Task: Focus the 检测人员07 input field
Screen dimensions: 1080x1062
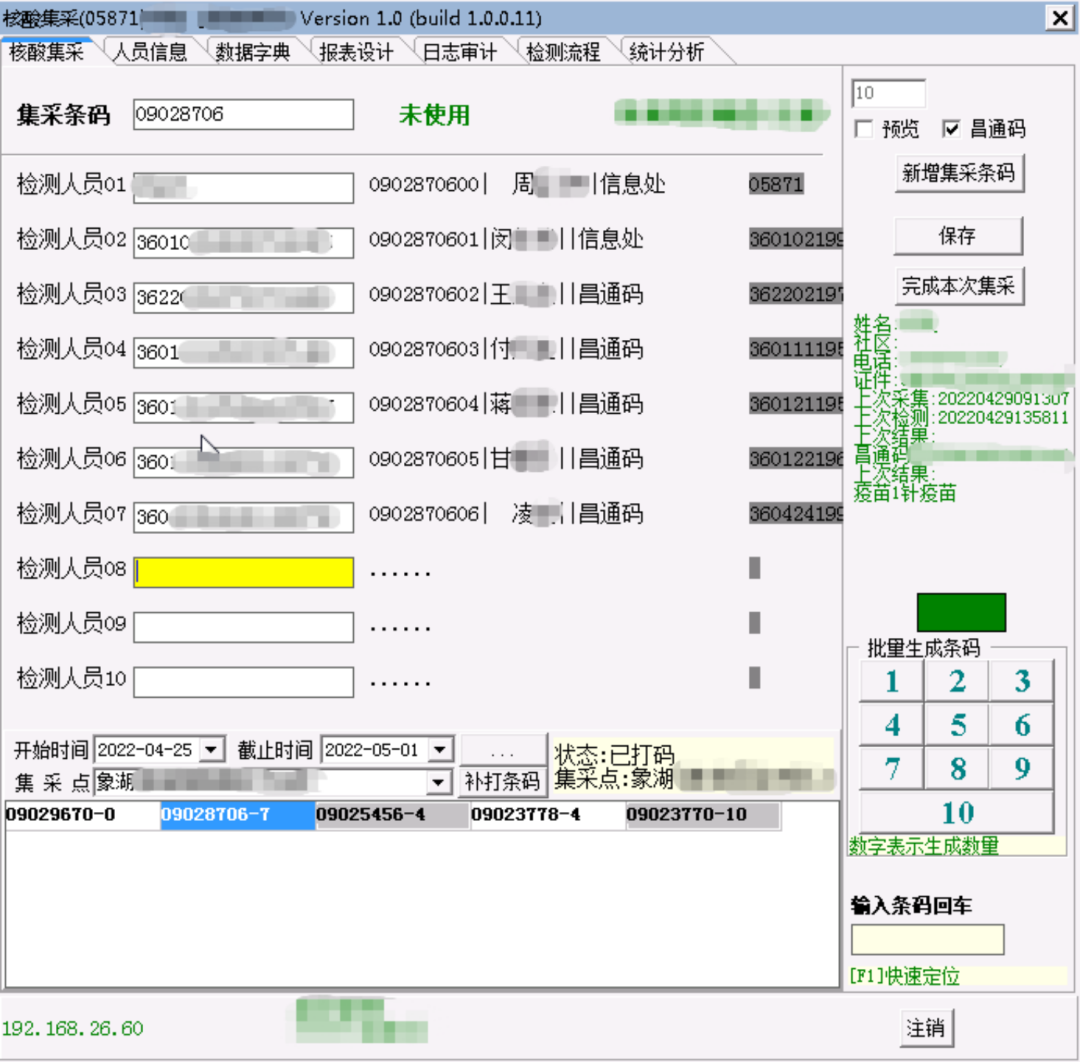Action: (243, 517)
